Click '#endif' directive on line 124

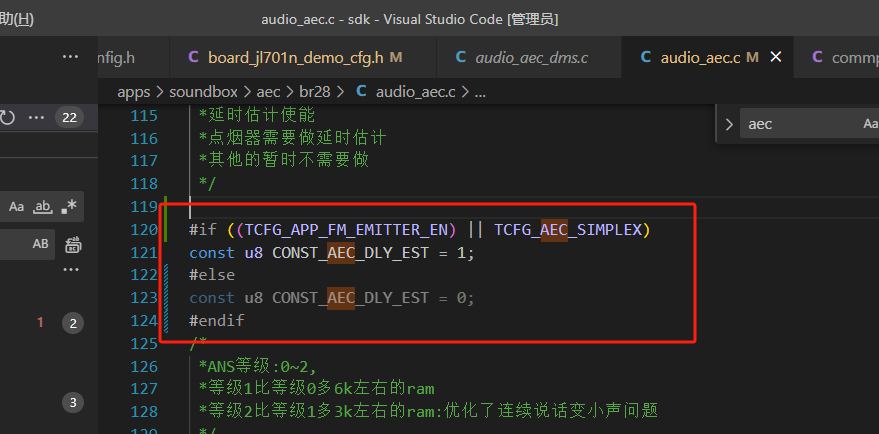click(217, 321)
